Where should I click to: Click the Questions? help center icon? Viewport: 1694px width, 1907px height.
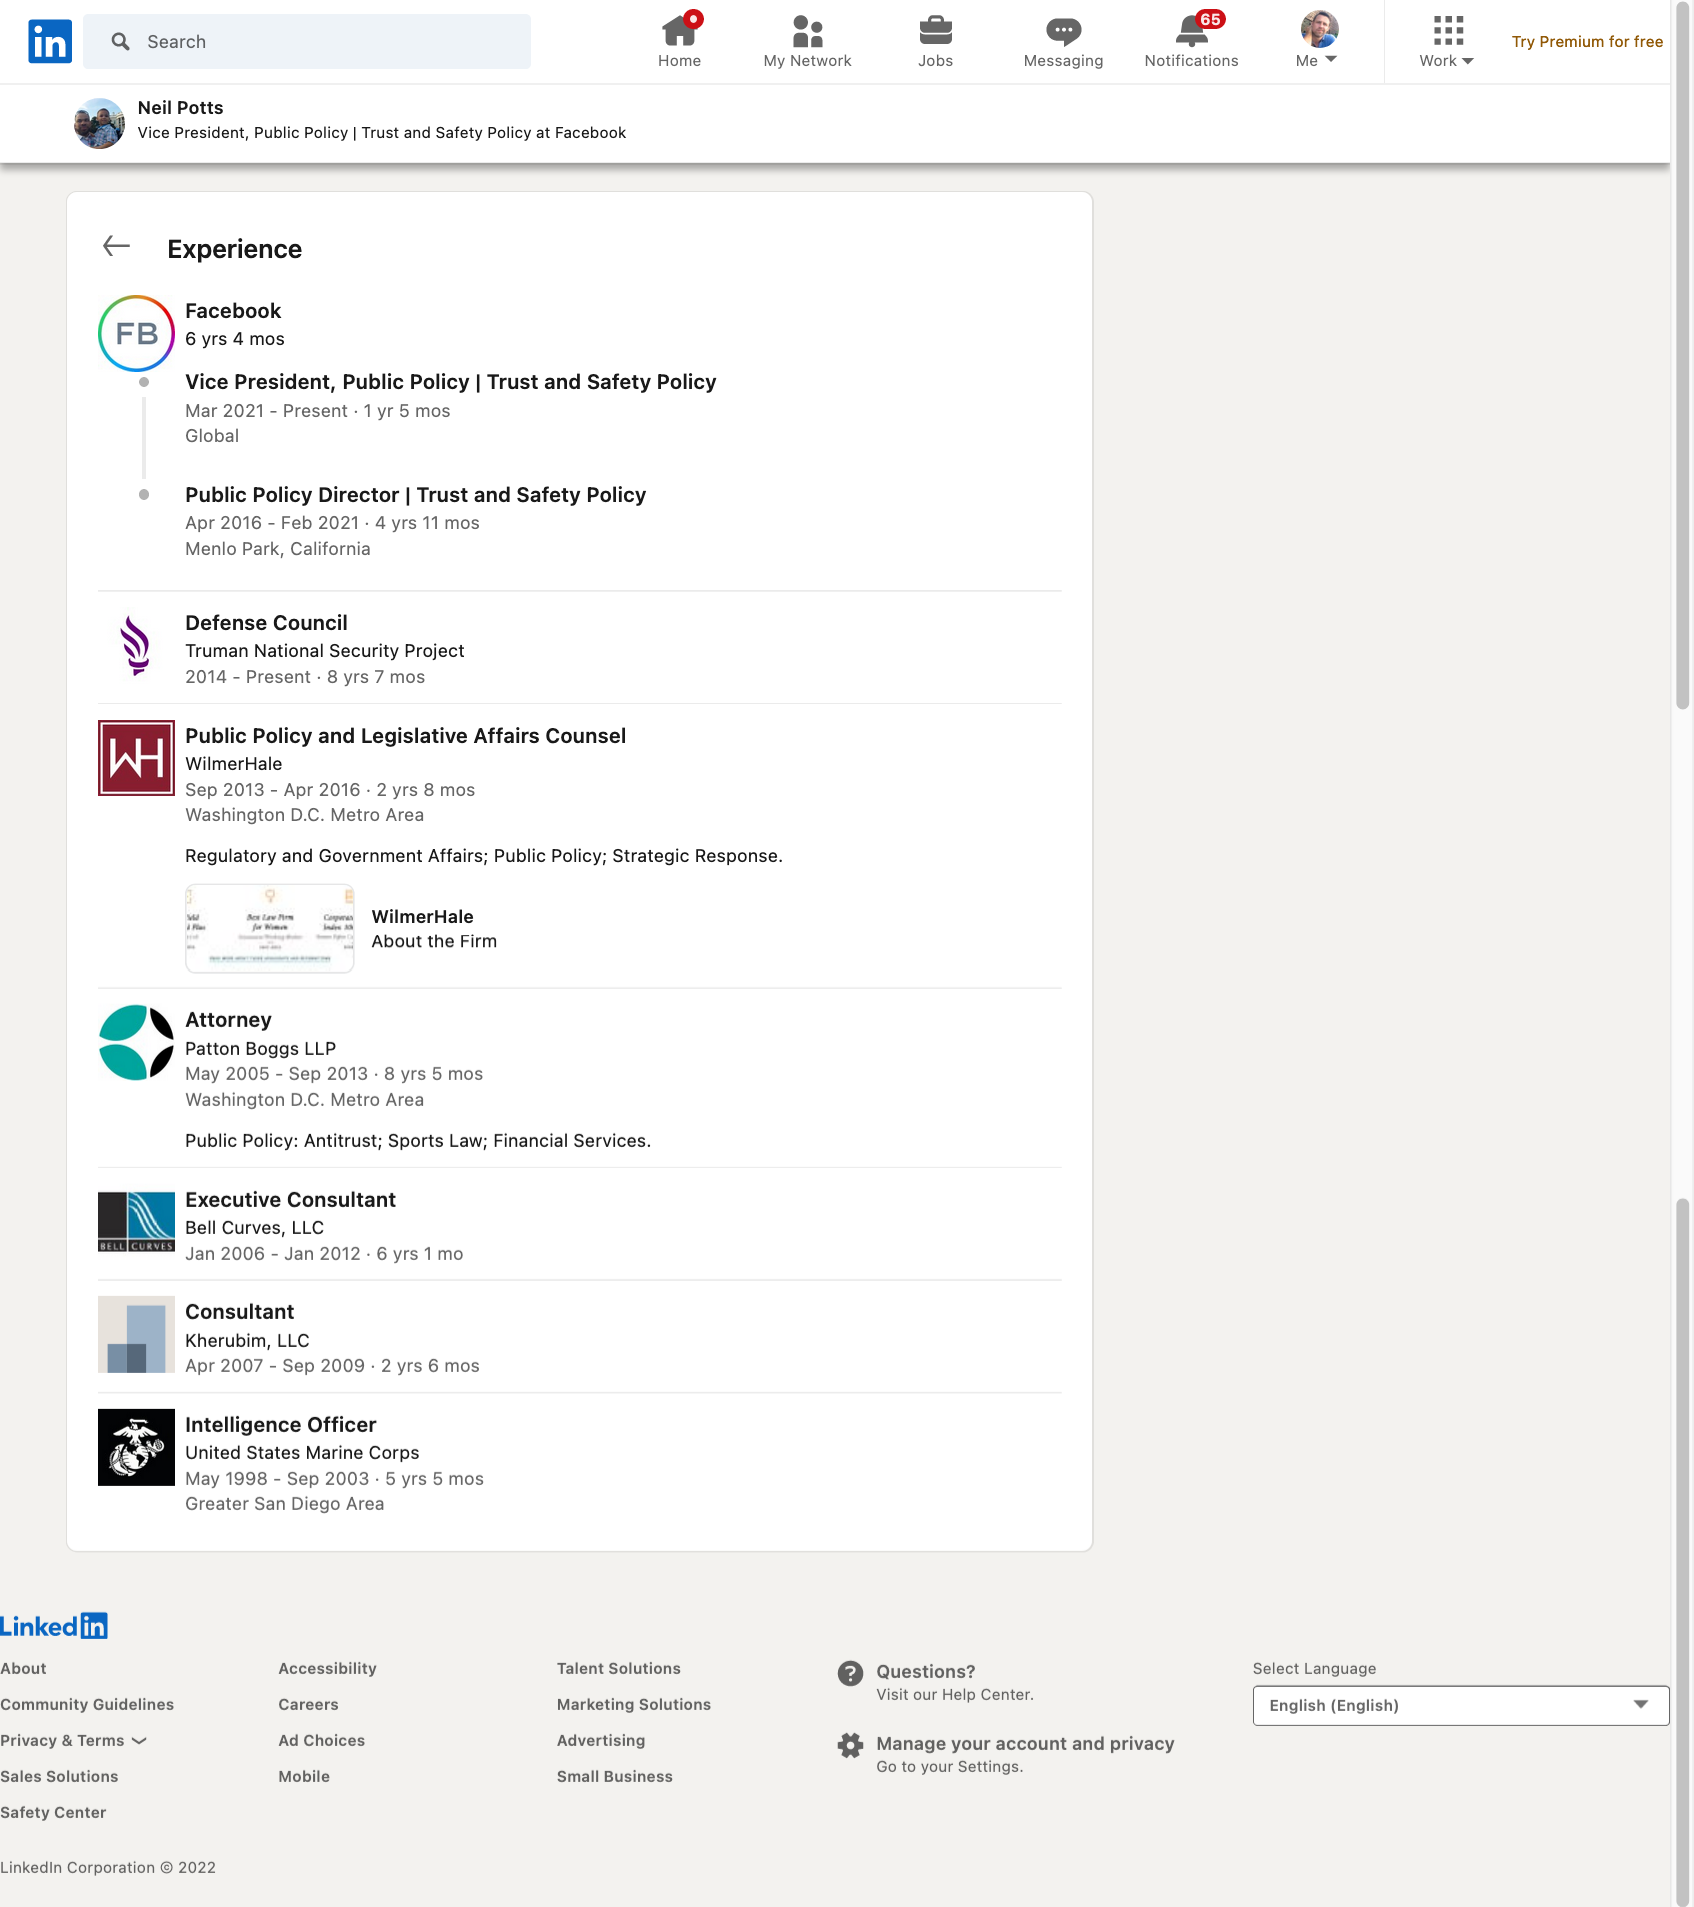[x=850, y=1673]
